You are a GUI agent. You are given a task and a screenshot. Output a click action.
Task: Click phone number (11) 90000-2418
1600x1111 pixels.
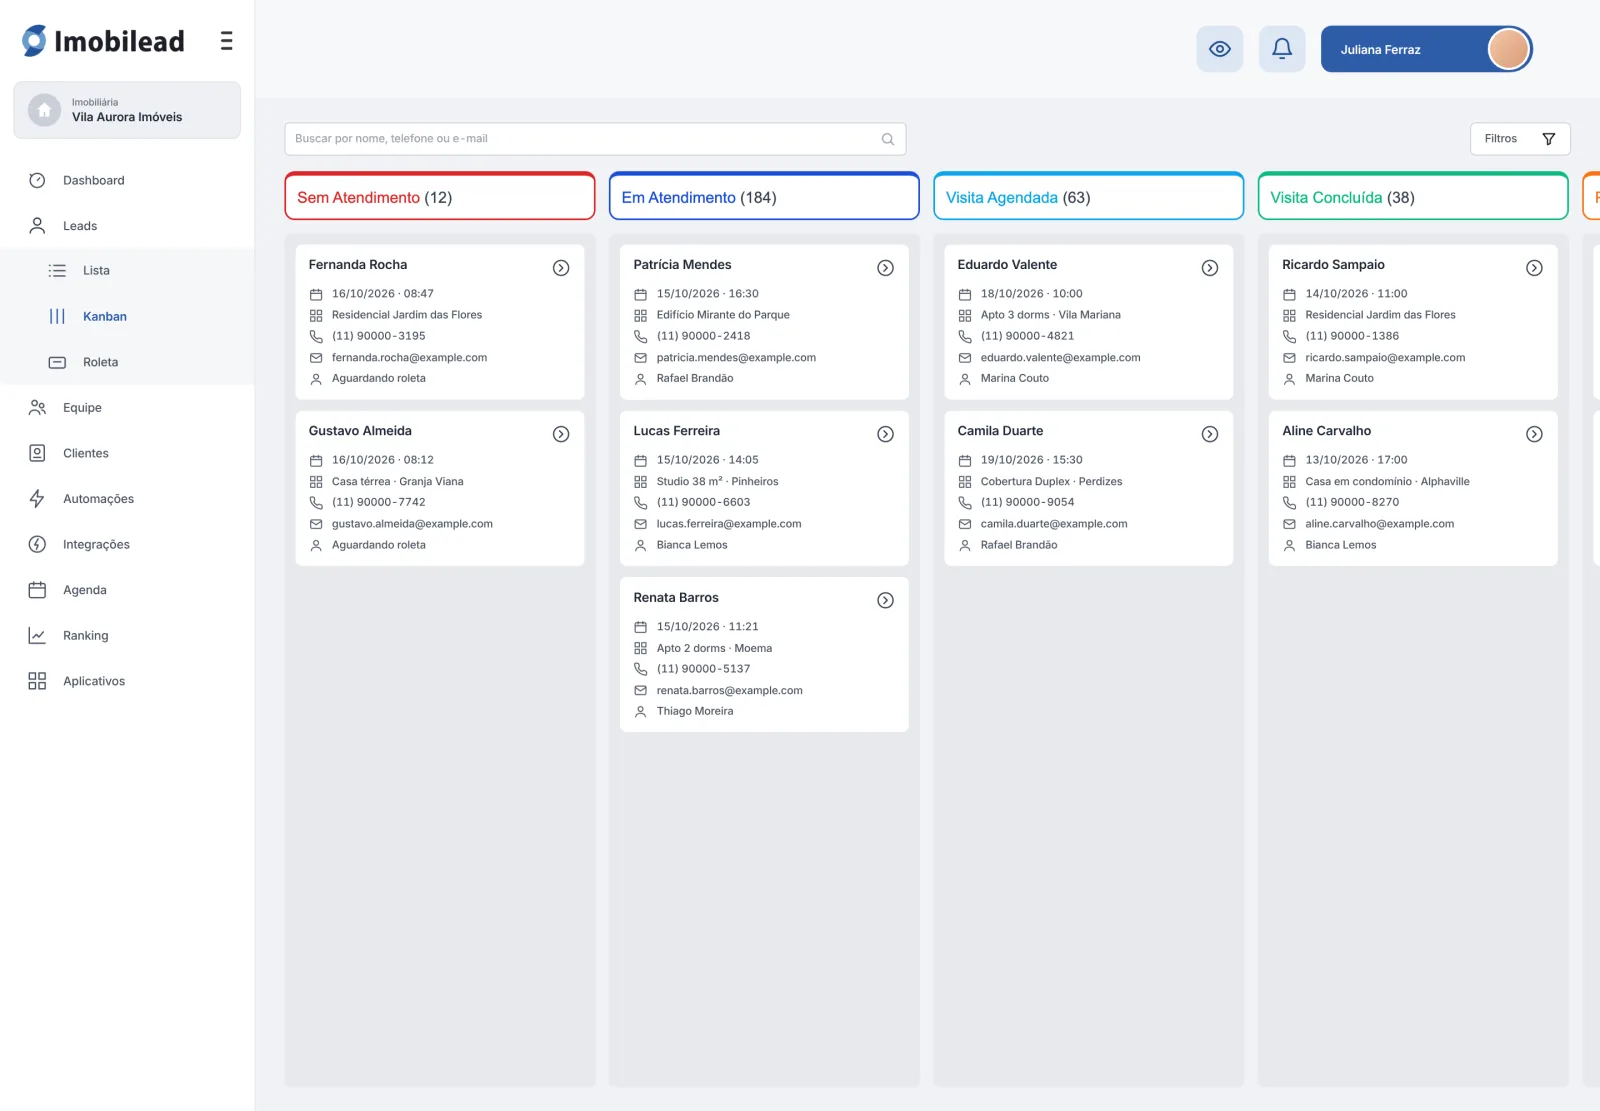703,336
